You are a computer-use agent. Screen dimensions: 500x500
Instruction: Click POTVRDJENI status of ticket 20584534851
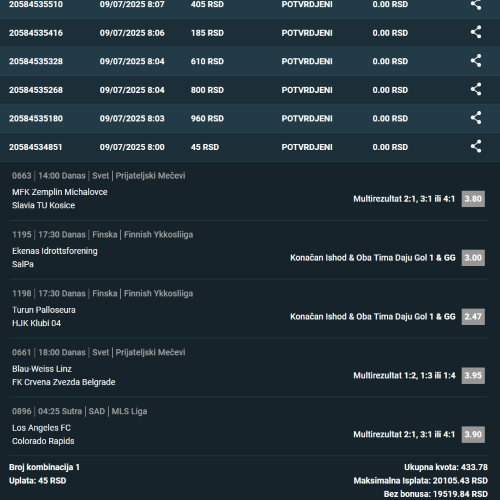coord(307,147)
